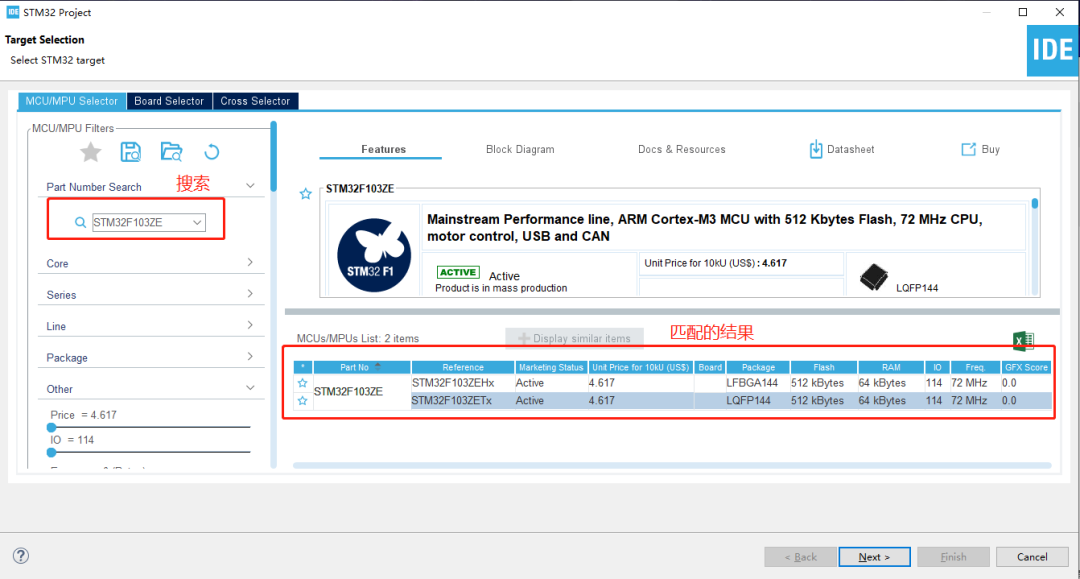Screen dimensions: 1080x579
Task: Click the save search filters icon
Action: pyautogui.click(x=131, y=151)
